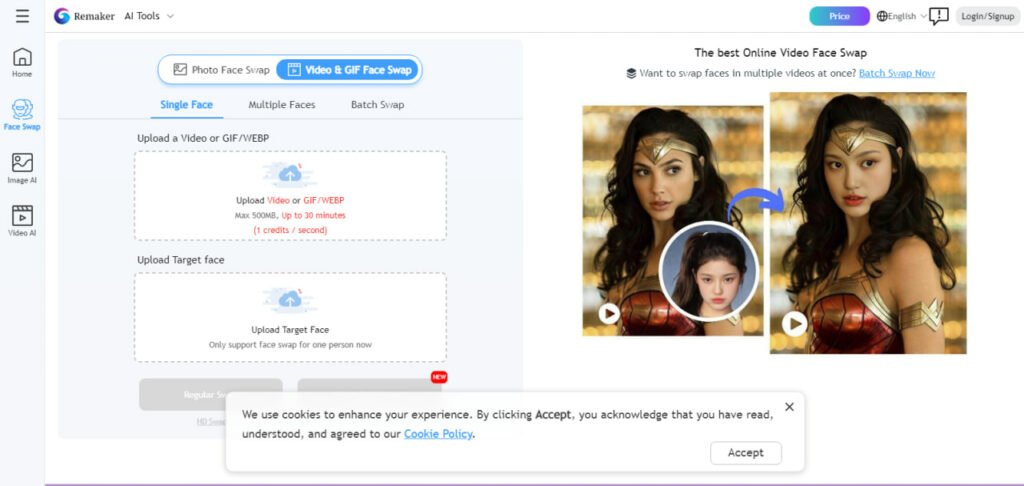
Task: Select Video & GIF Face Swap mode
Action: [349, 70]
